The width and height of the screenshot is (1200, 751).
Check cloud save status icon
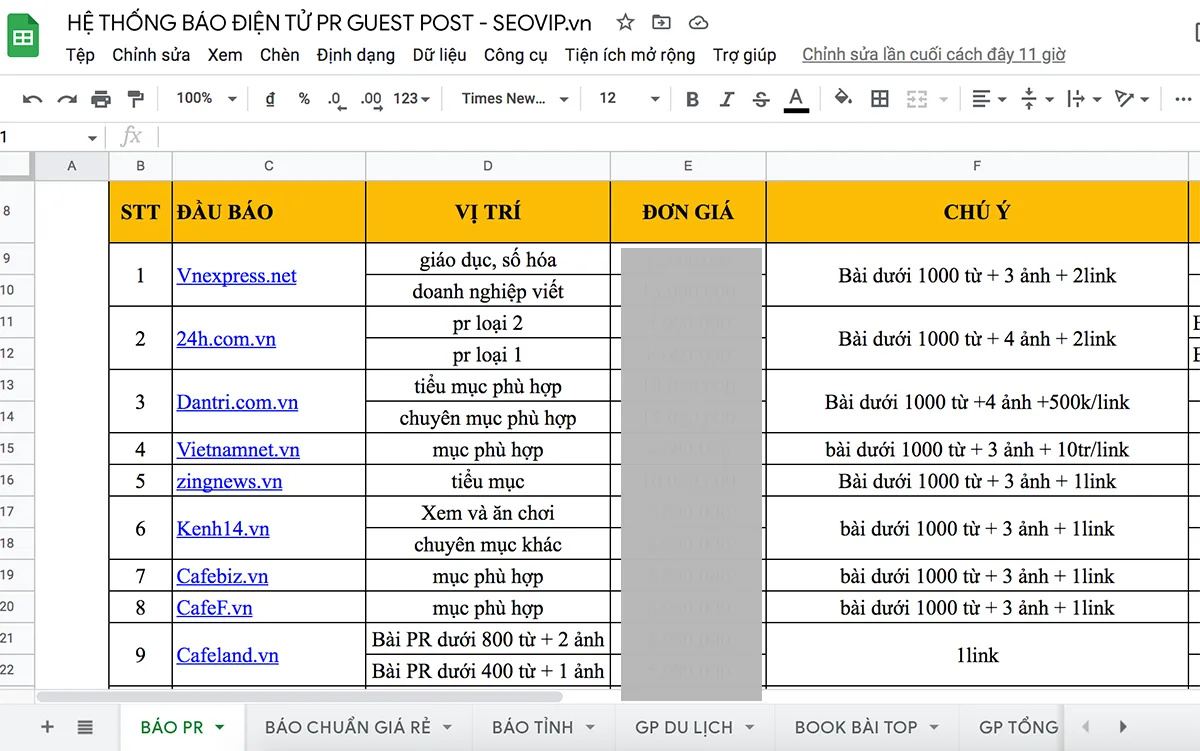click(x=699, y=22)
